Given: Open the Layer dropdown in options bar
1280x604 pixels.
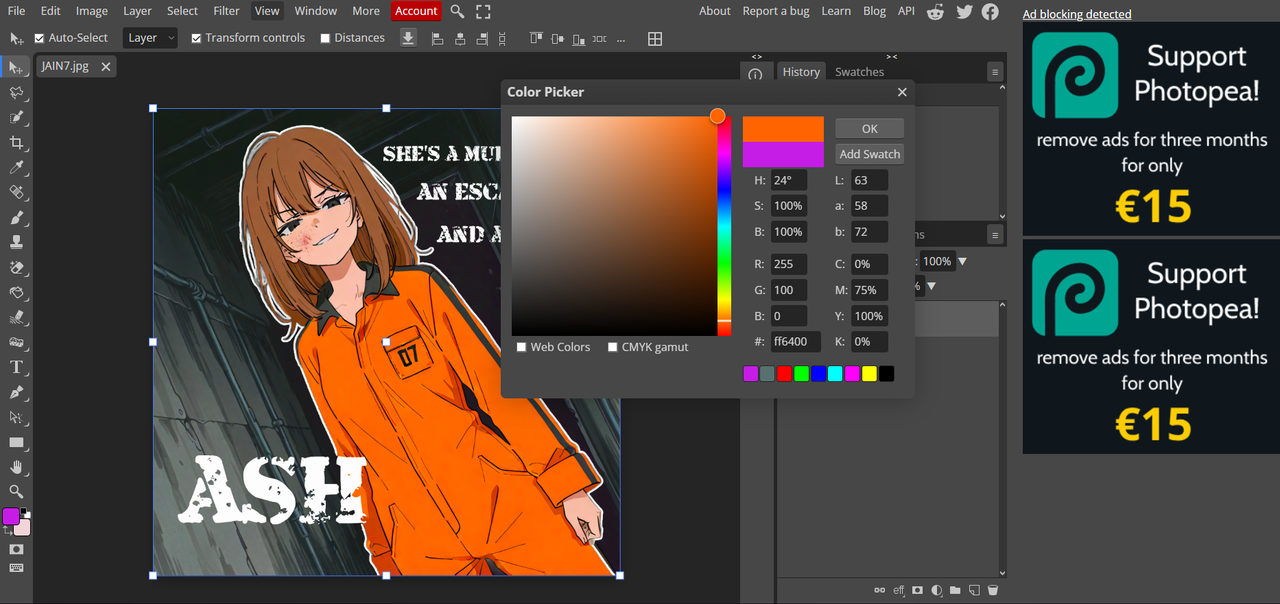Looking at the screenshot, I should coord(151,38).
